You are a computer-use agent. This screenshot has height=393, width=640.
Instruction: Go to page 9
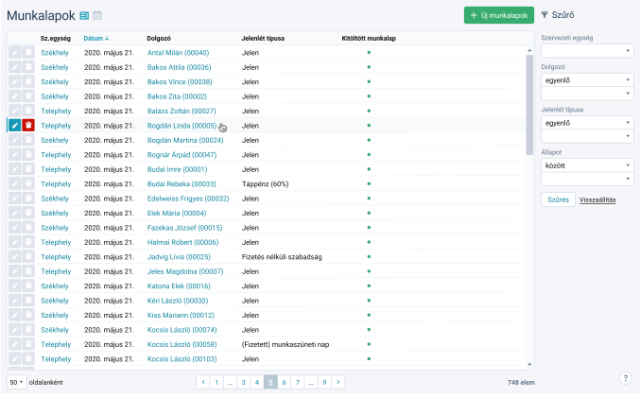tap(324, 382)
